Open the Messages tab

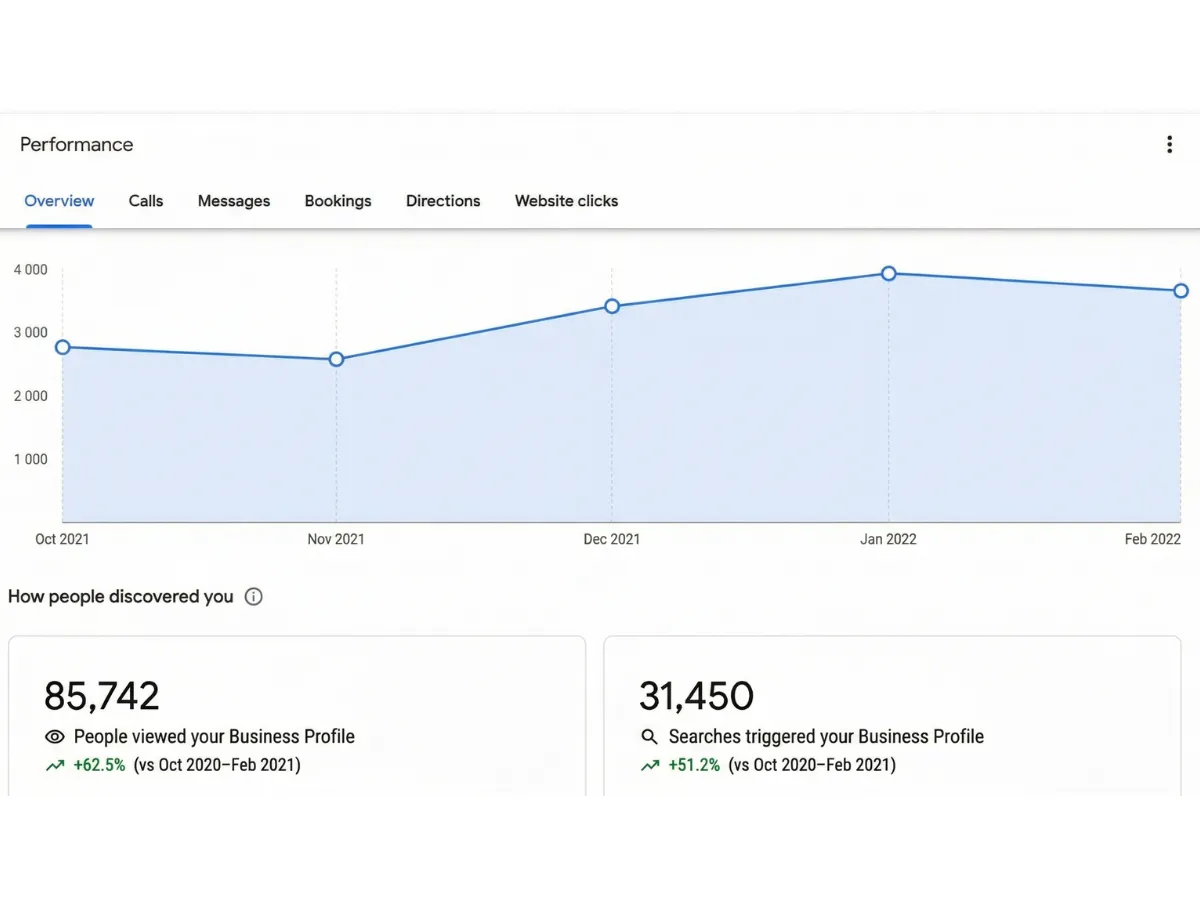point(234,201)
